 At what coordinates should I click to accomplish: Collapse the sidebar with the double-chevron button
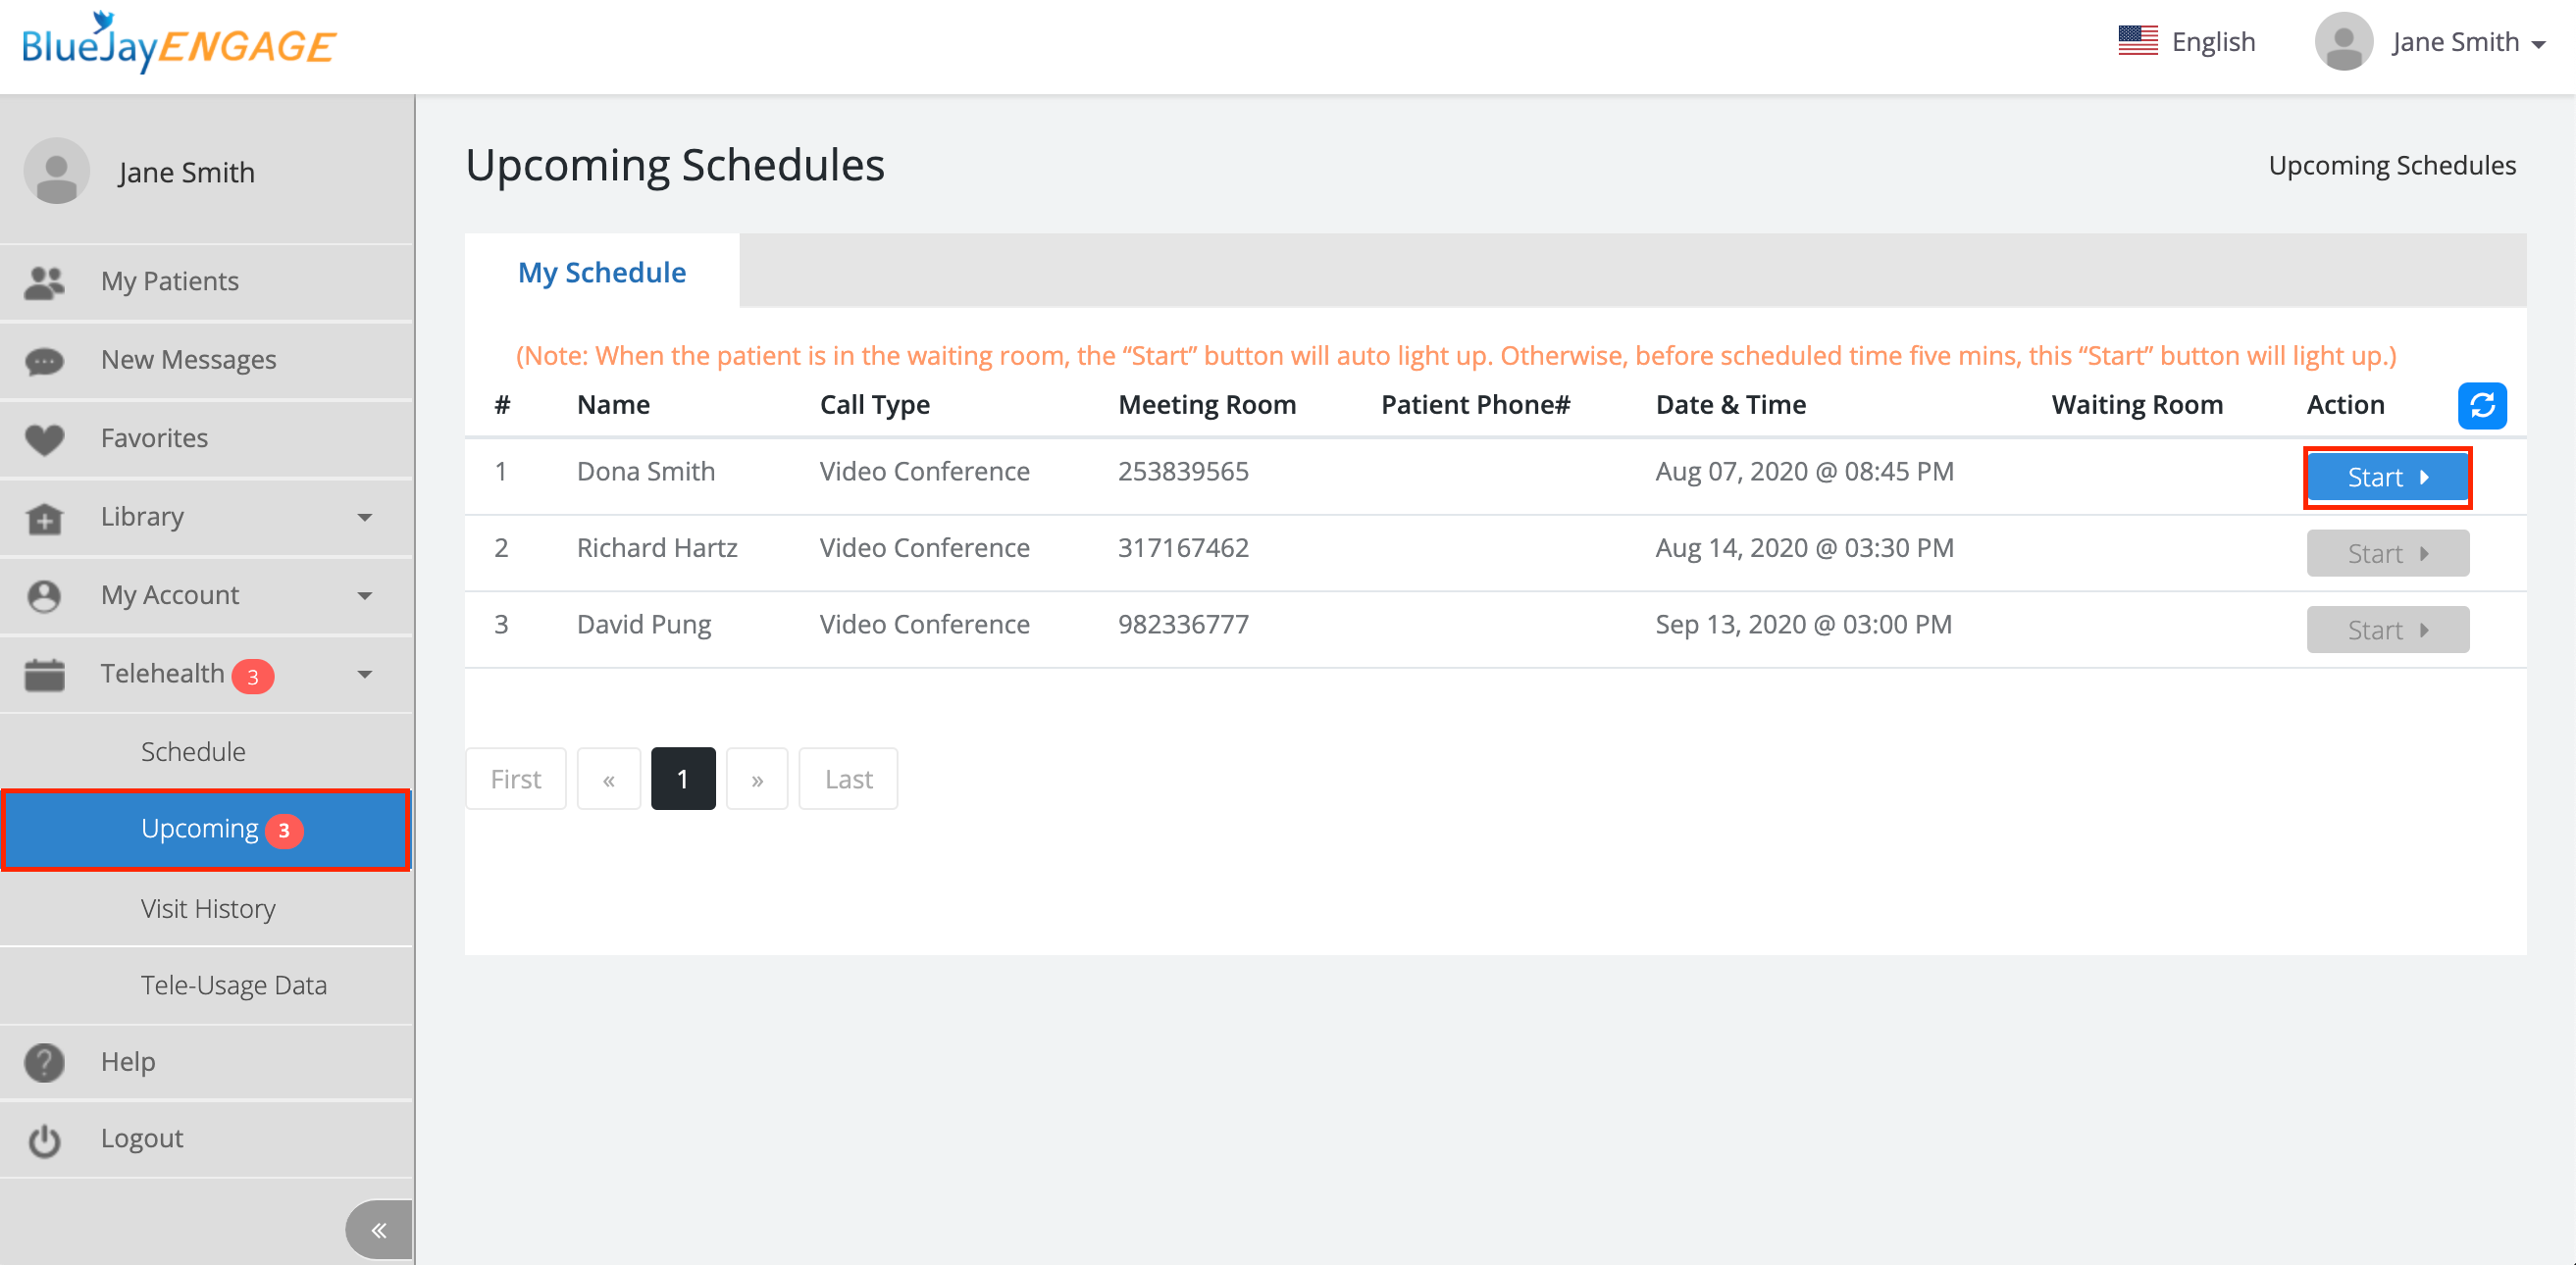tap(378, 1230)
